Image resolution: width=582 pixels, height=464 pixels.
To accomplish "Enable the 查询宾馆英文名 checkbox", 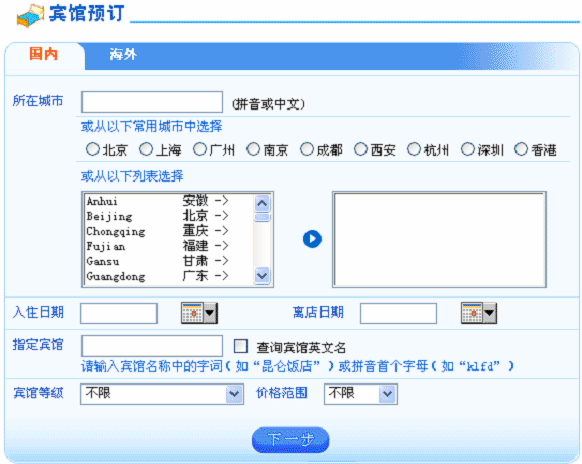I will coord(241,346).
